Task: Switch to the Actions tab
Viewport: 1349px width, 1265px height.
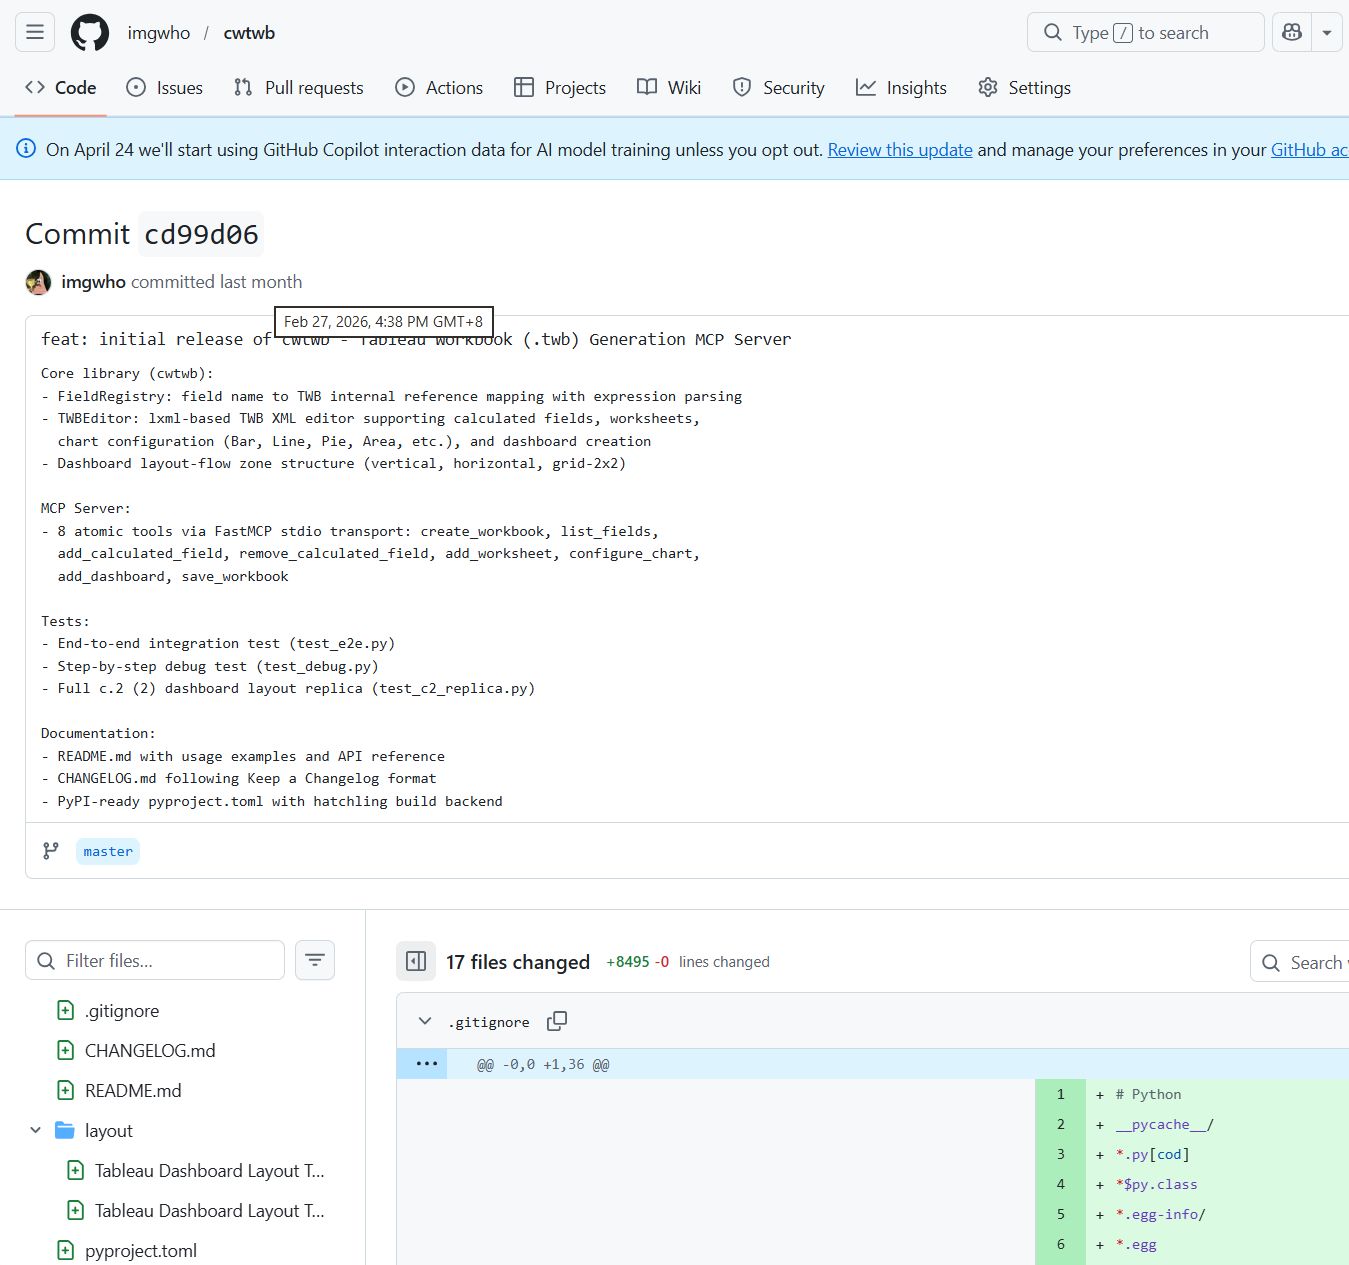Action: click(x=439, y=88)
